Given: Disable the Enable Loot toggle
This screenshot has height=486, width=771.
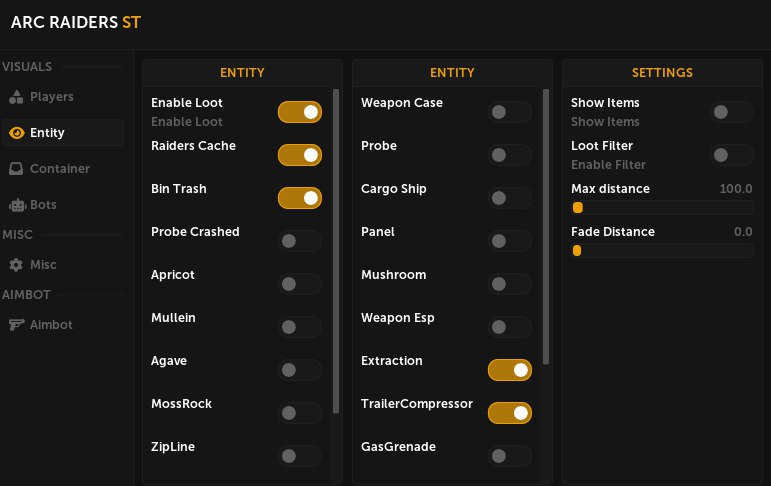Looking at the screenshot, I should tap(300, 112).
